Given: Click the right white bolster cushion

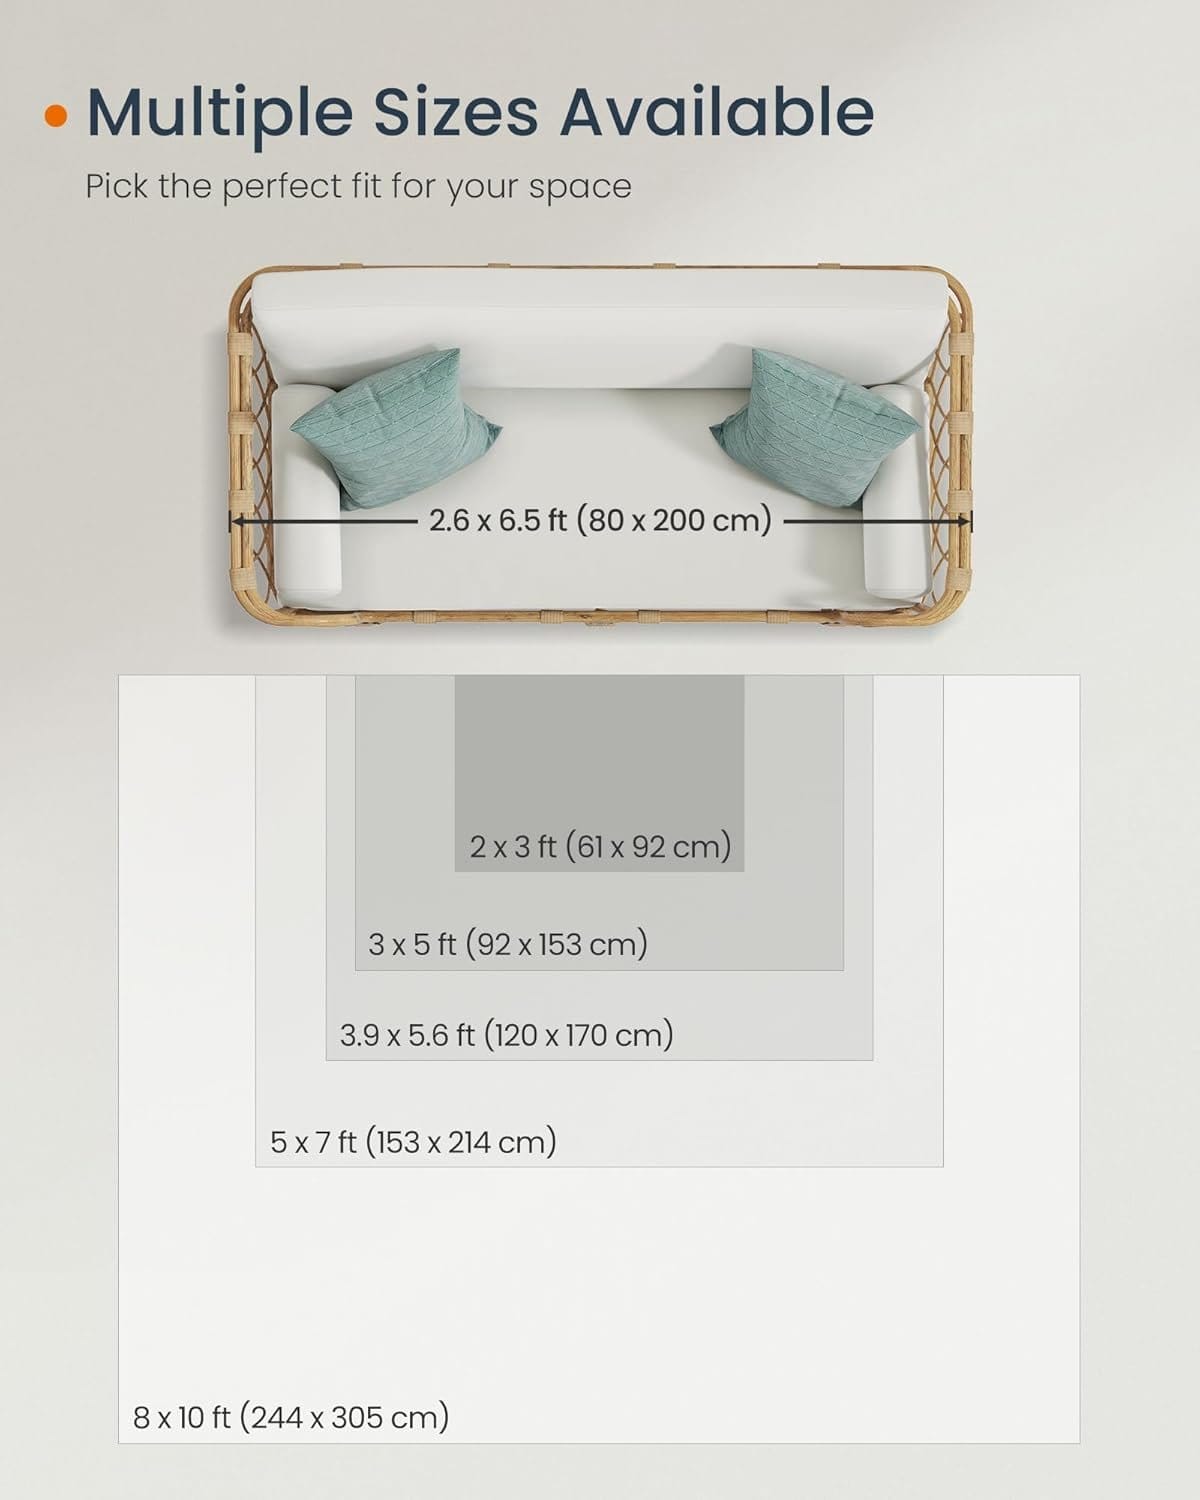Looking at the screenshot, I should click(x=893, y=540).
